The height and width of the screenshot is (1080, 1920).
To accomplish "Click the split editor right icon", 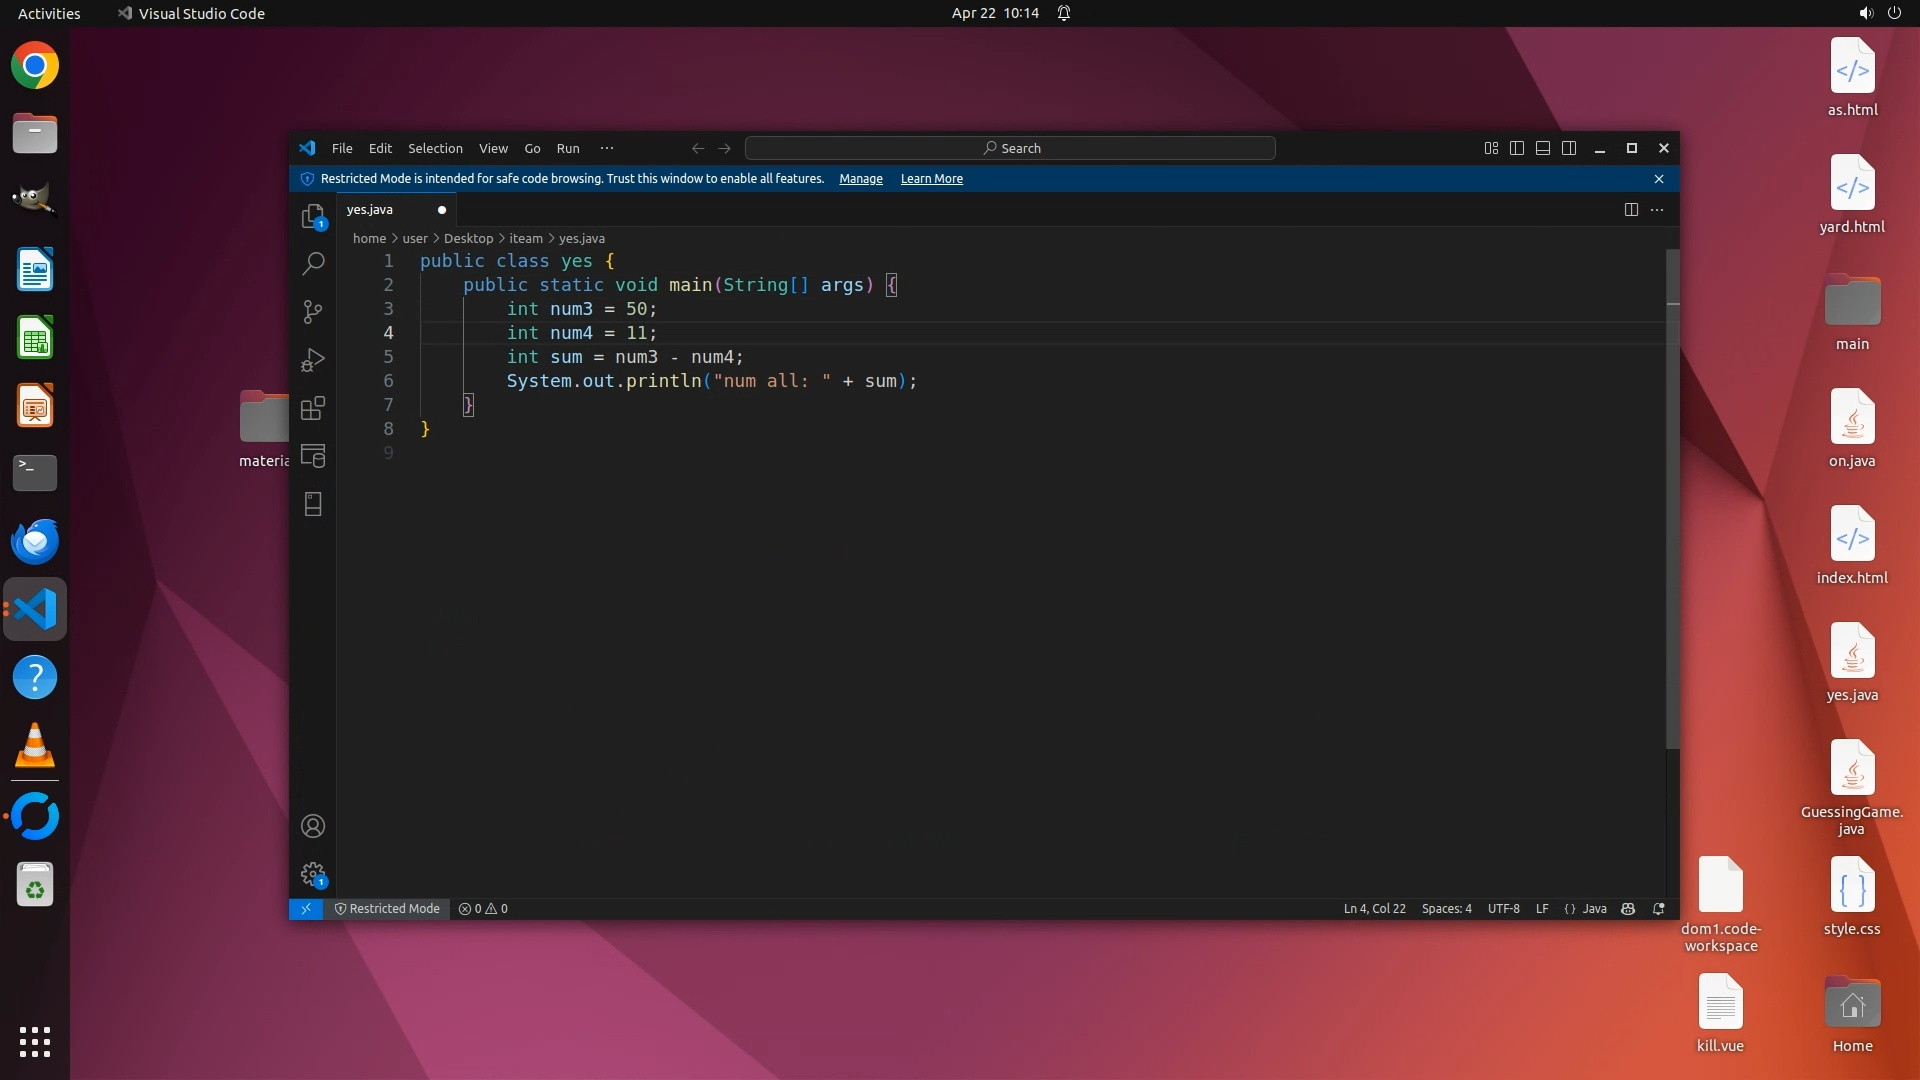I will [1631, 209].
